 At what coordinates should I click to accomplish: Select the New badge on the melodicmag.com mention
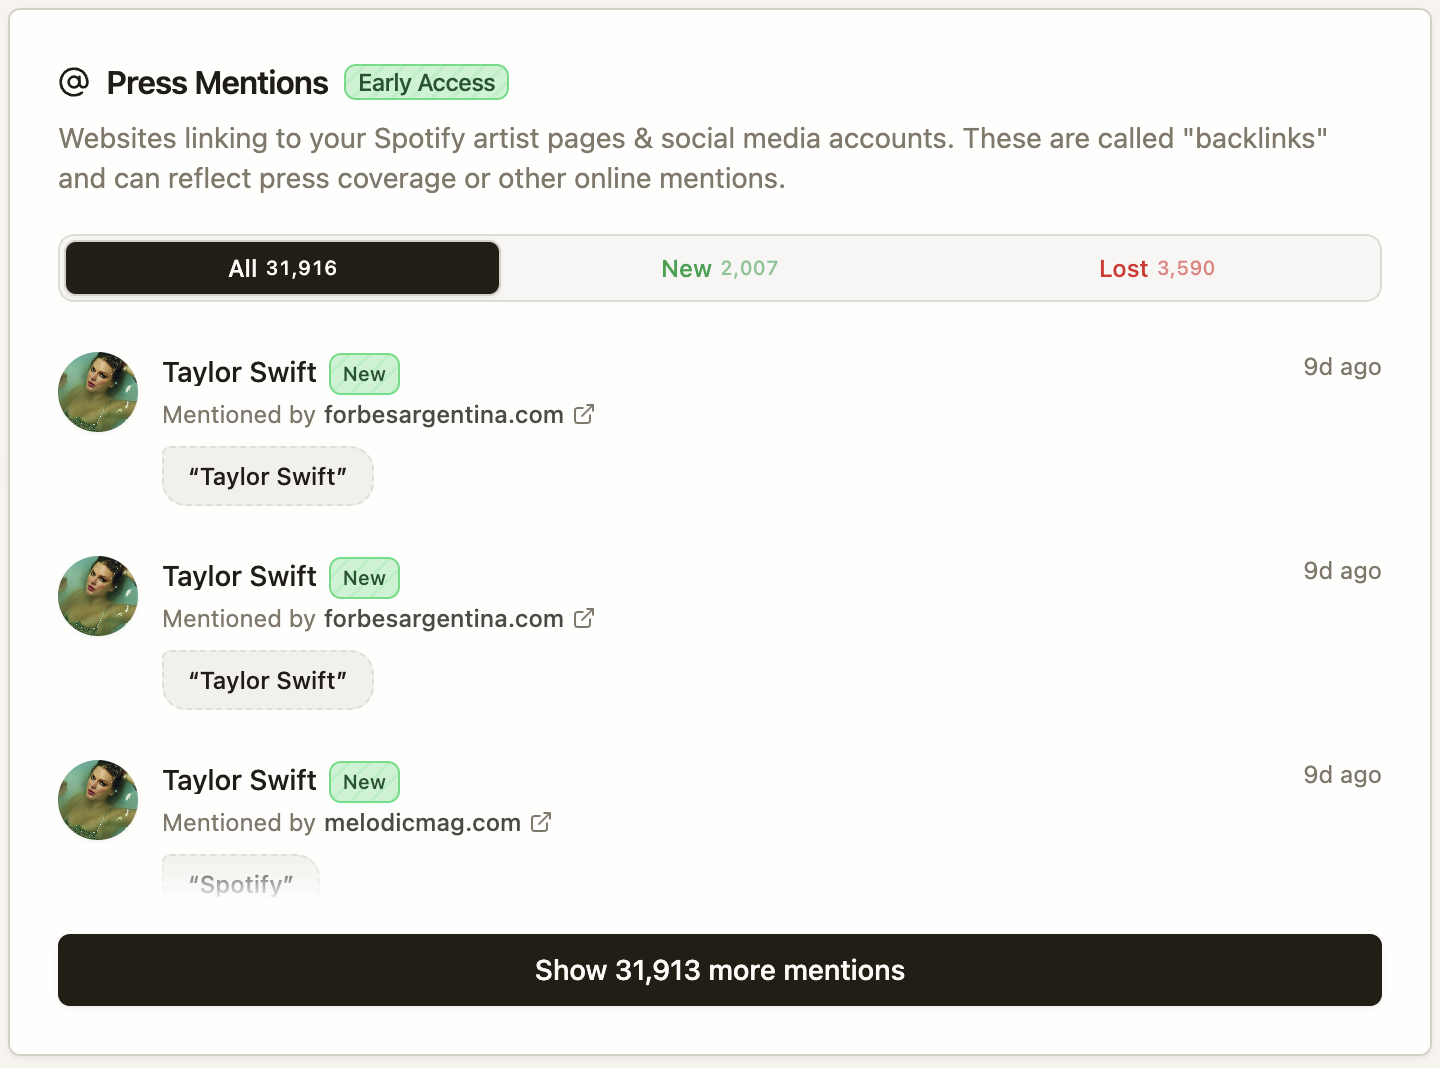[364, 781]
